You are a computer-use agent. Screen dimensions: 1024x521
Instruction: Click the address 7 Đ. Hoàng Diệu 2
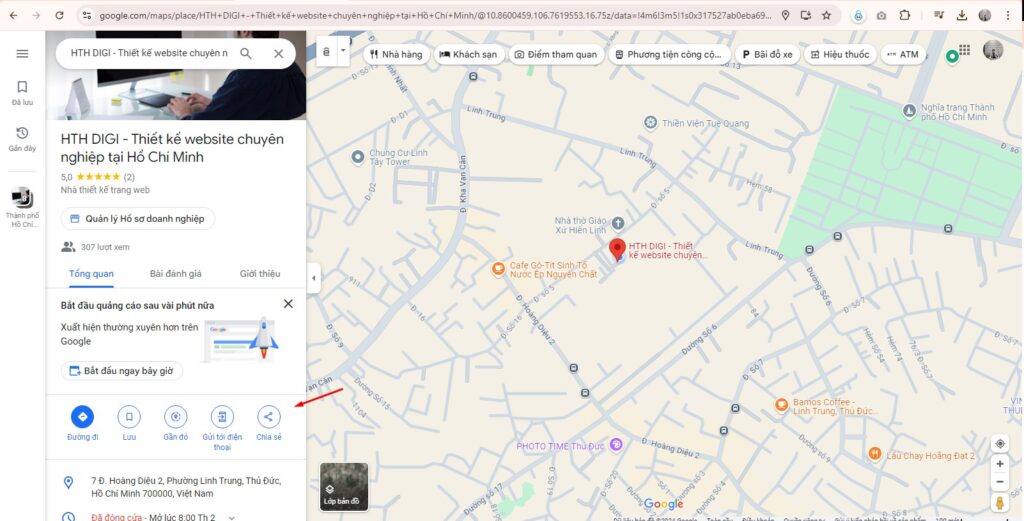(186, 487)
